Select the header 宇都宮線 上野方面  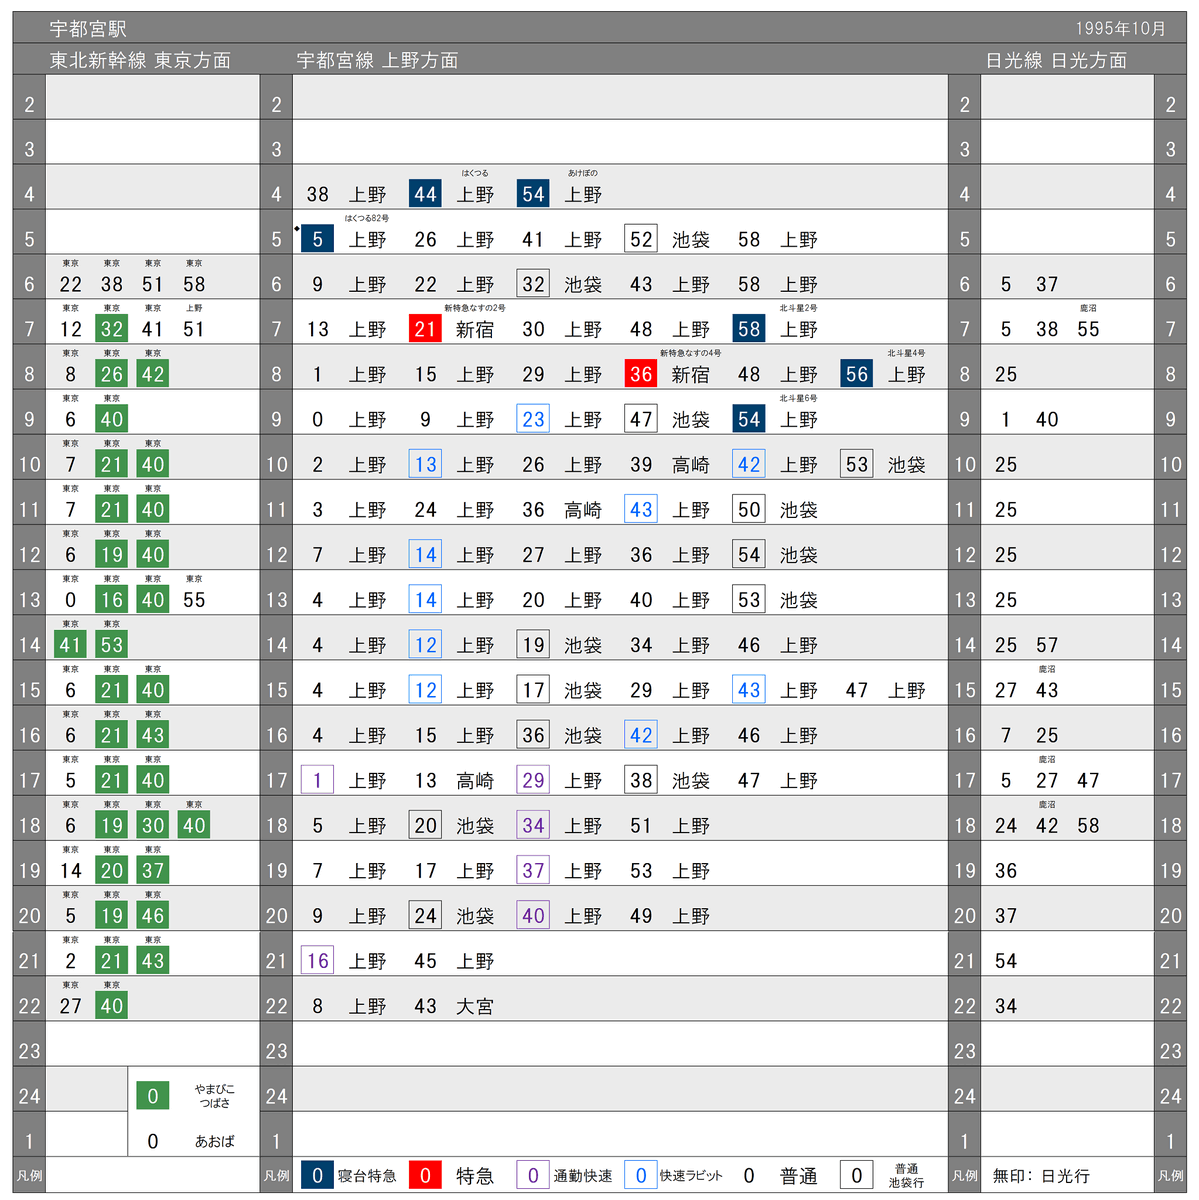[377, 61]
